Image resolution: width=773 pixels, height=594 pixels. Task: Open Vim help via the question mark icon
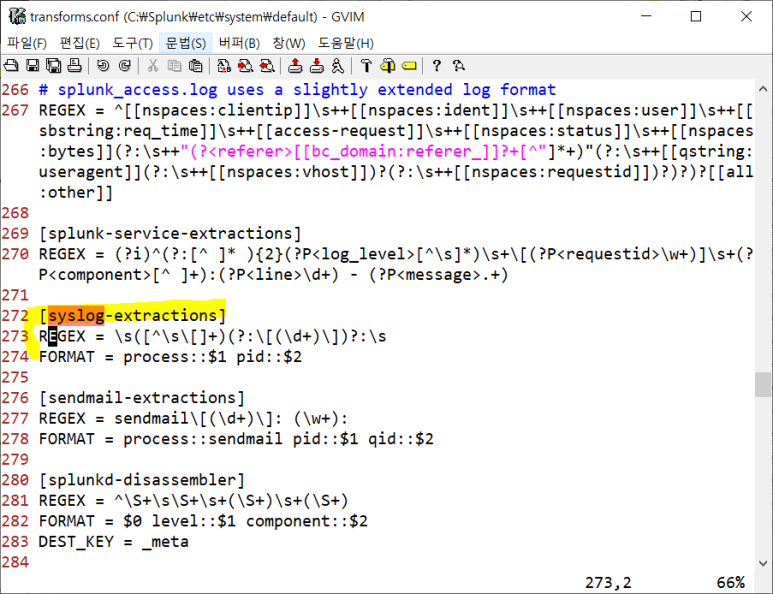pyautogui.click(x=437, y=66)
